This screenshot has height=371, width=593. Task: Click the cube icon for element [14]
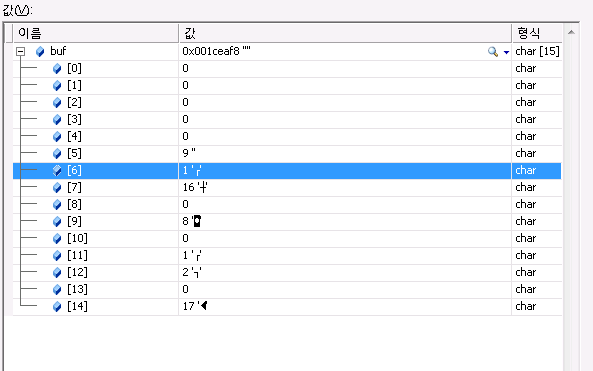(57, 306)
